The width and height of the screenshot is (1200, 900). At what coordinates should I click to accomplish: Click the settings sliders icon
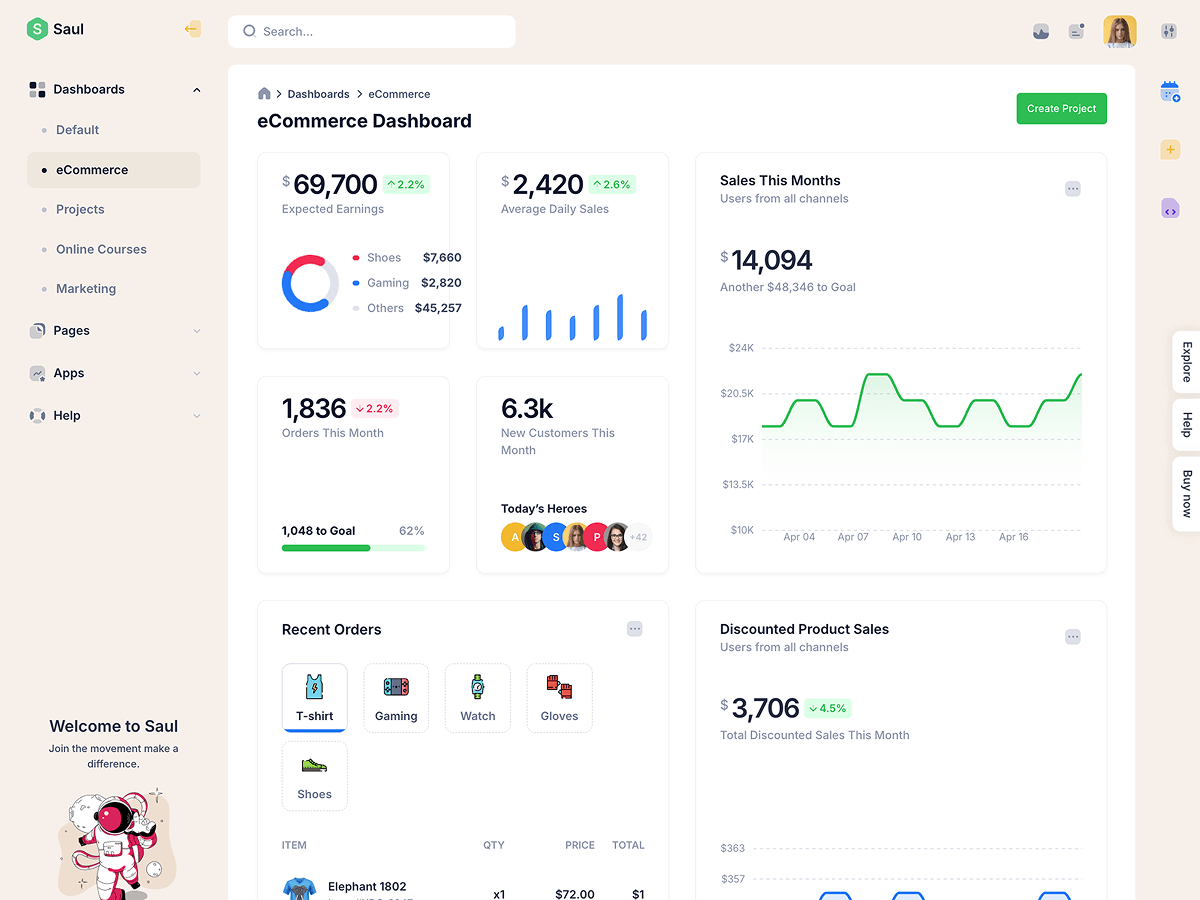(x=1169, y=31)
